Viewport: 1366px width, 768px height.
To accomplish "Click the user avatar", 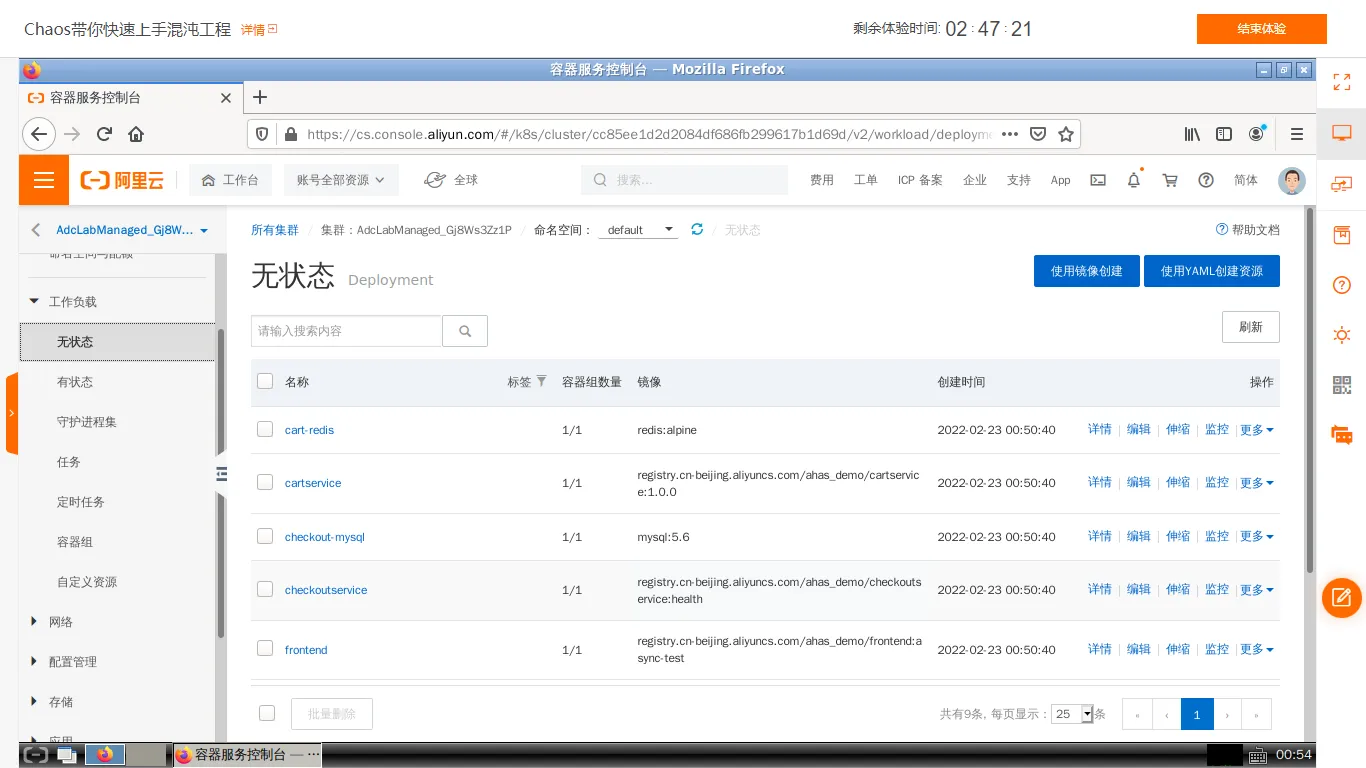I will click(x=1292, y=180).
